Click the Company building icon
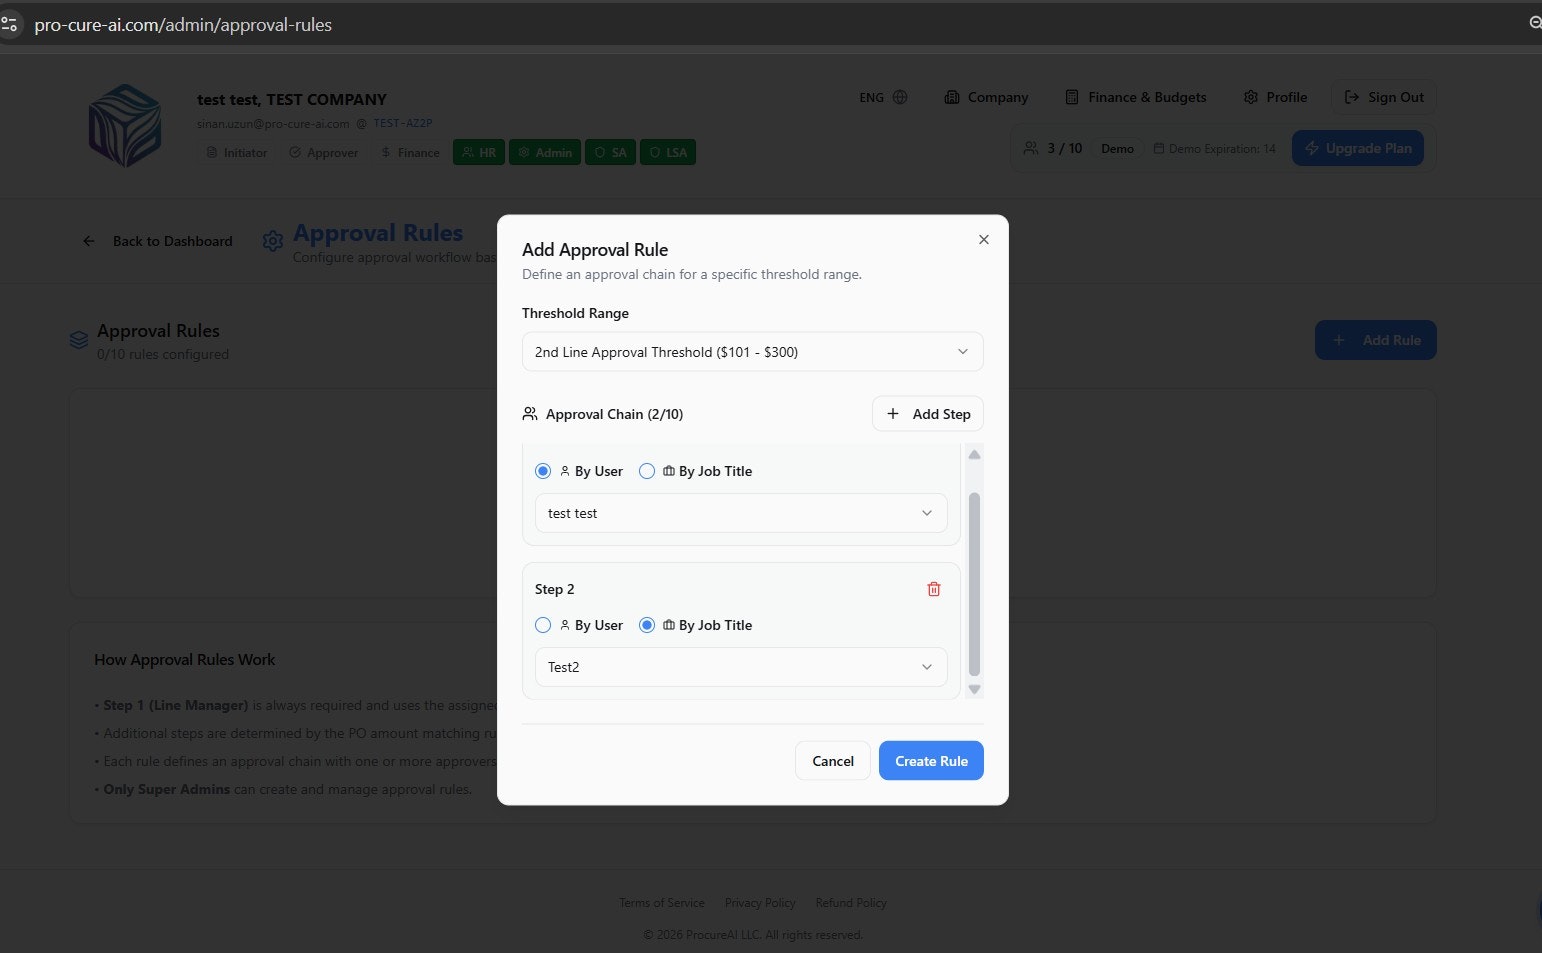Screen dimensions: 1542x953 coord(952,97)
